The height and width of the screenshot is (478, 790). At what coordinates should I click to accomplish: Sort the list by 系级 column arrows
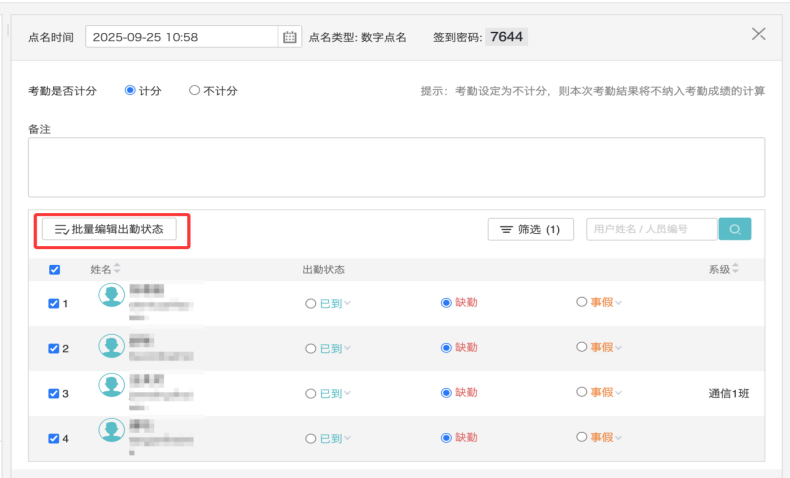click(x=736, y=269)
